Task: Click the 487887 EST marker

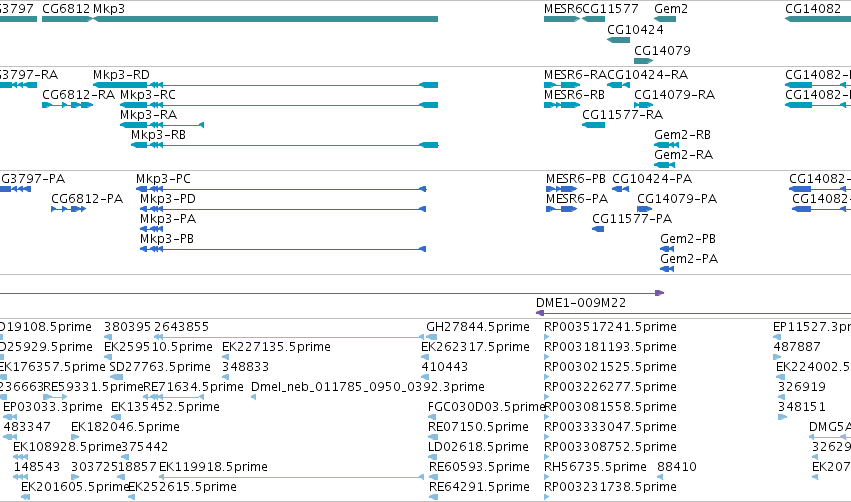Action: click(777, 357)
